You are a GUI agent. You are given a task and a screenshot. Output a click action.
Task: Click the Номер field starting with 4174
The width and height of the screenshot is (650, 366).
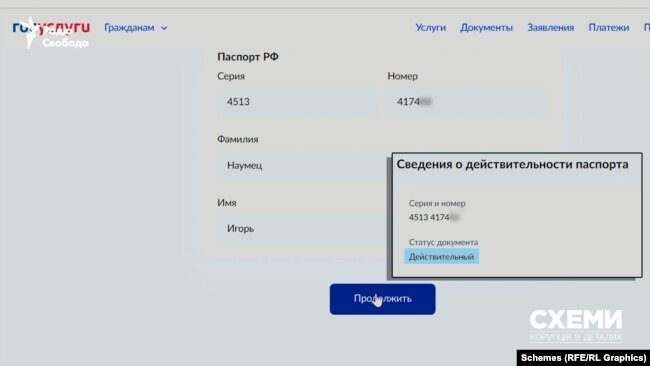[x=467, y=102]
